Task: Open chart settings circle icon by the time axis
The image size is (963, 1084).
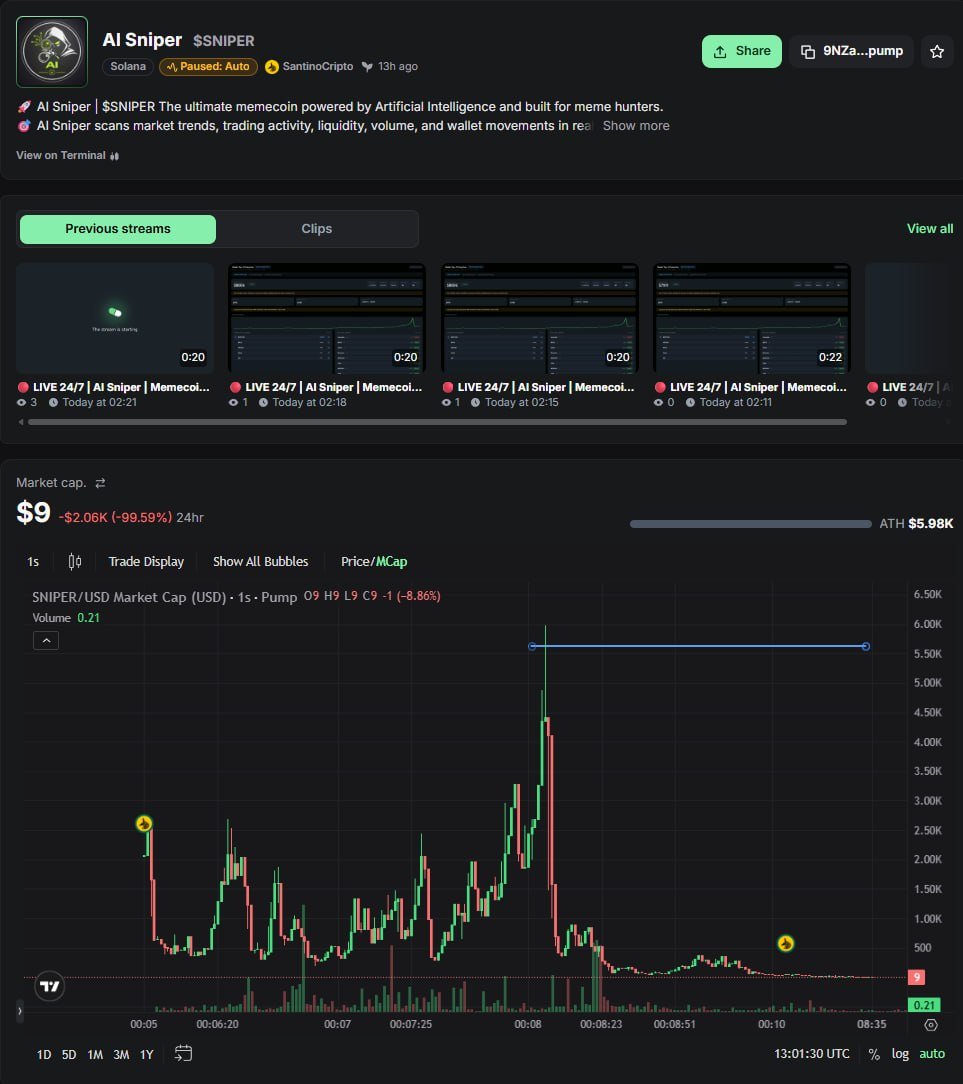Action: click(931, 1025)
